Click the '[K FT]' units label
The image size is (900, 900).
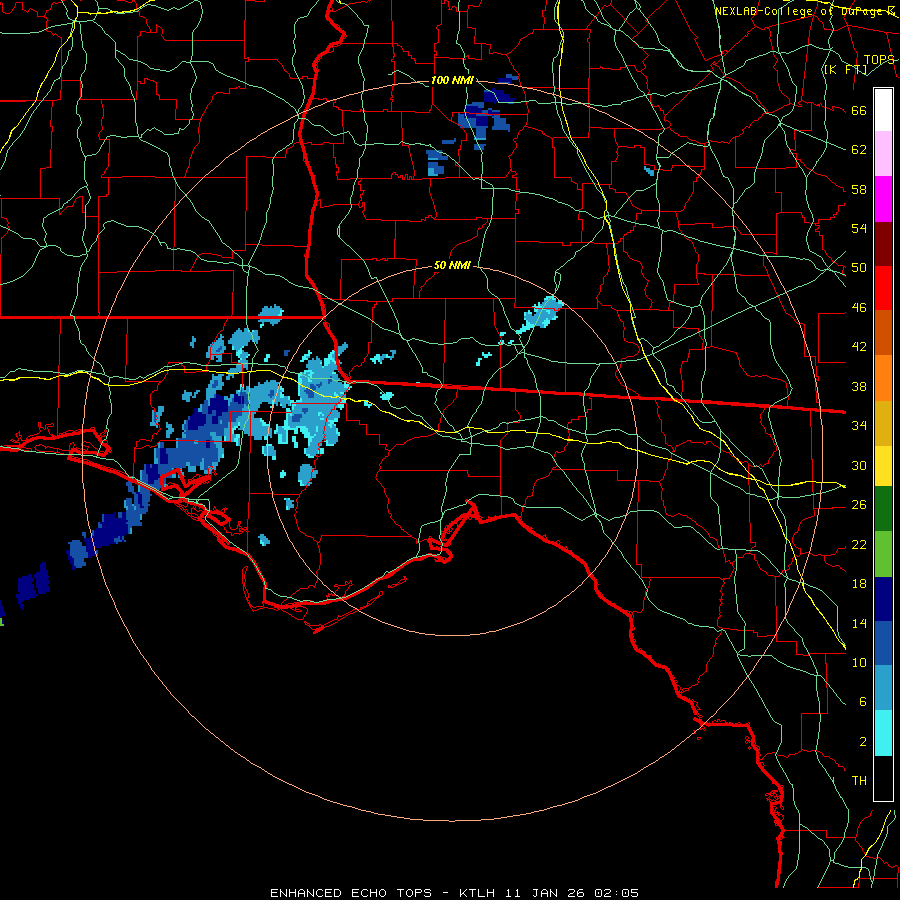845,70
